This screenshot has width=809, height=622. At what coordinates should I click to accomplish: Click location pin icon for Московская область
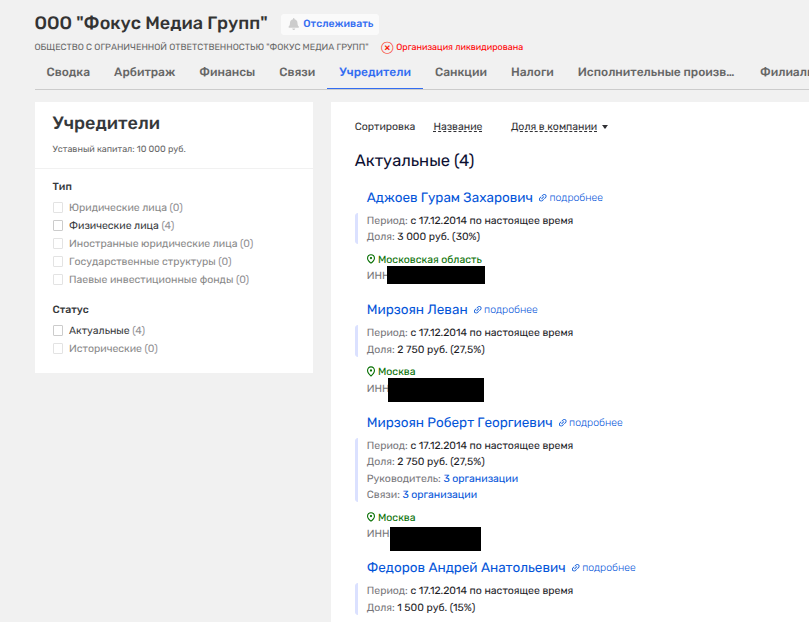371,259
